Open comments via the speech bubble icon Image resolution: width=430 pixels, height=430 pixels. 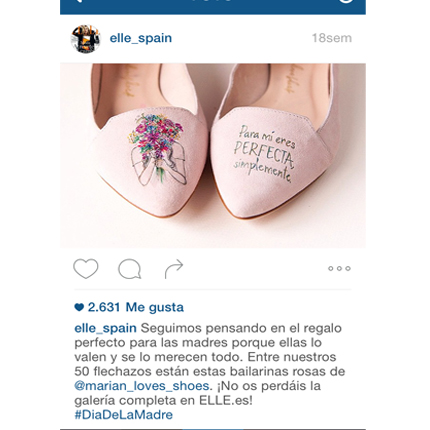[130, 269]
